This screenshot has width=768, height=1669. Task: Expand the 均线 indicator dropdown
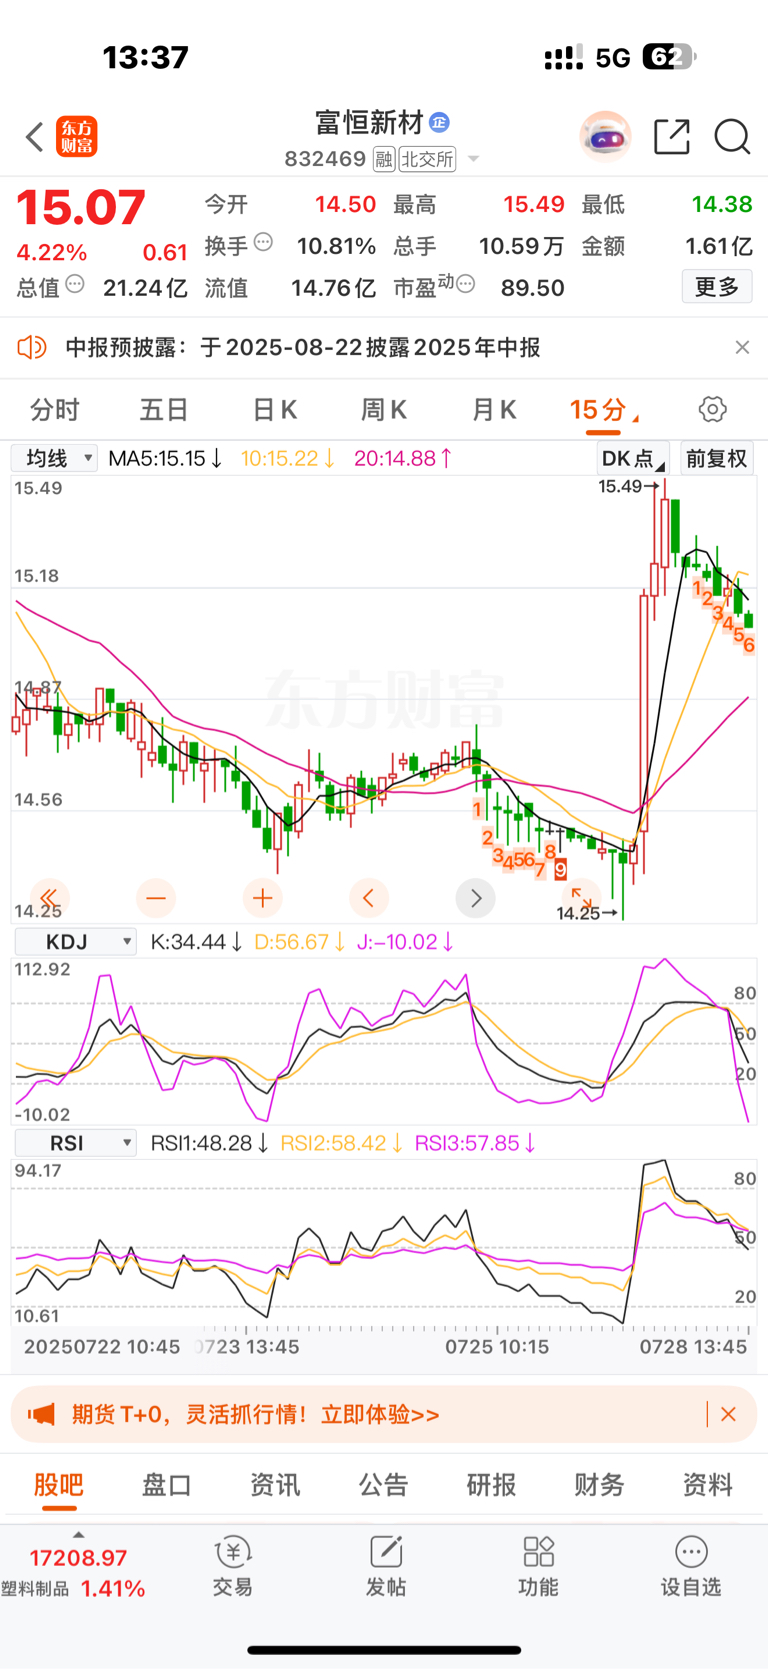point(55,458)
